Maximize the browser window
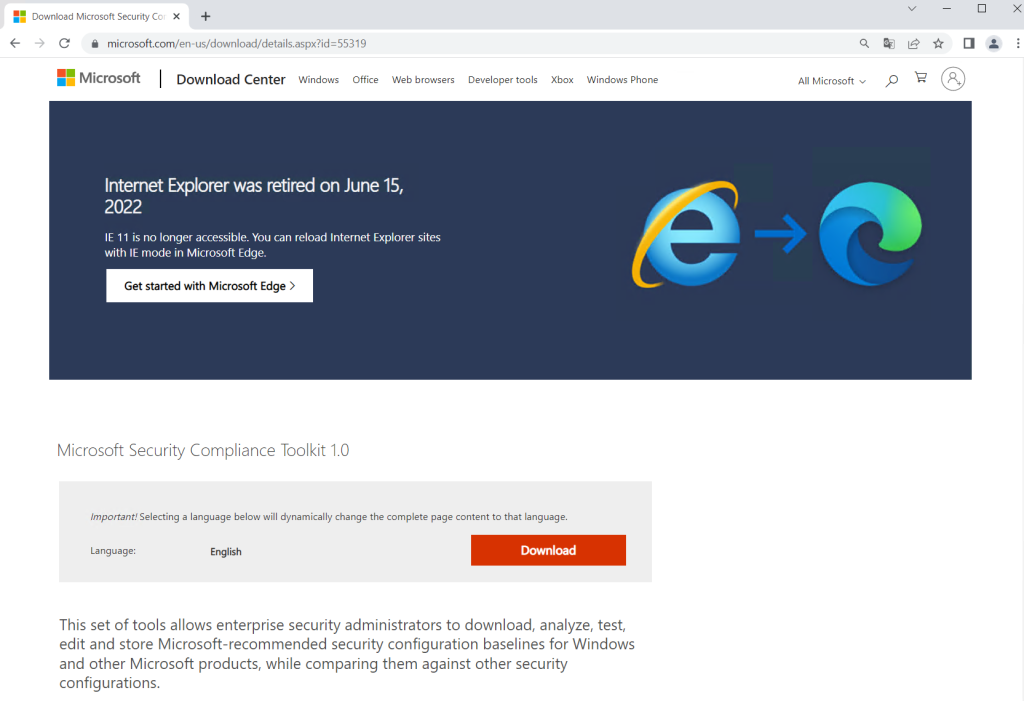This screenshot has height=701, width=1024. 982,8
